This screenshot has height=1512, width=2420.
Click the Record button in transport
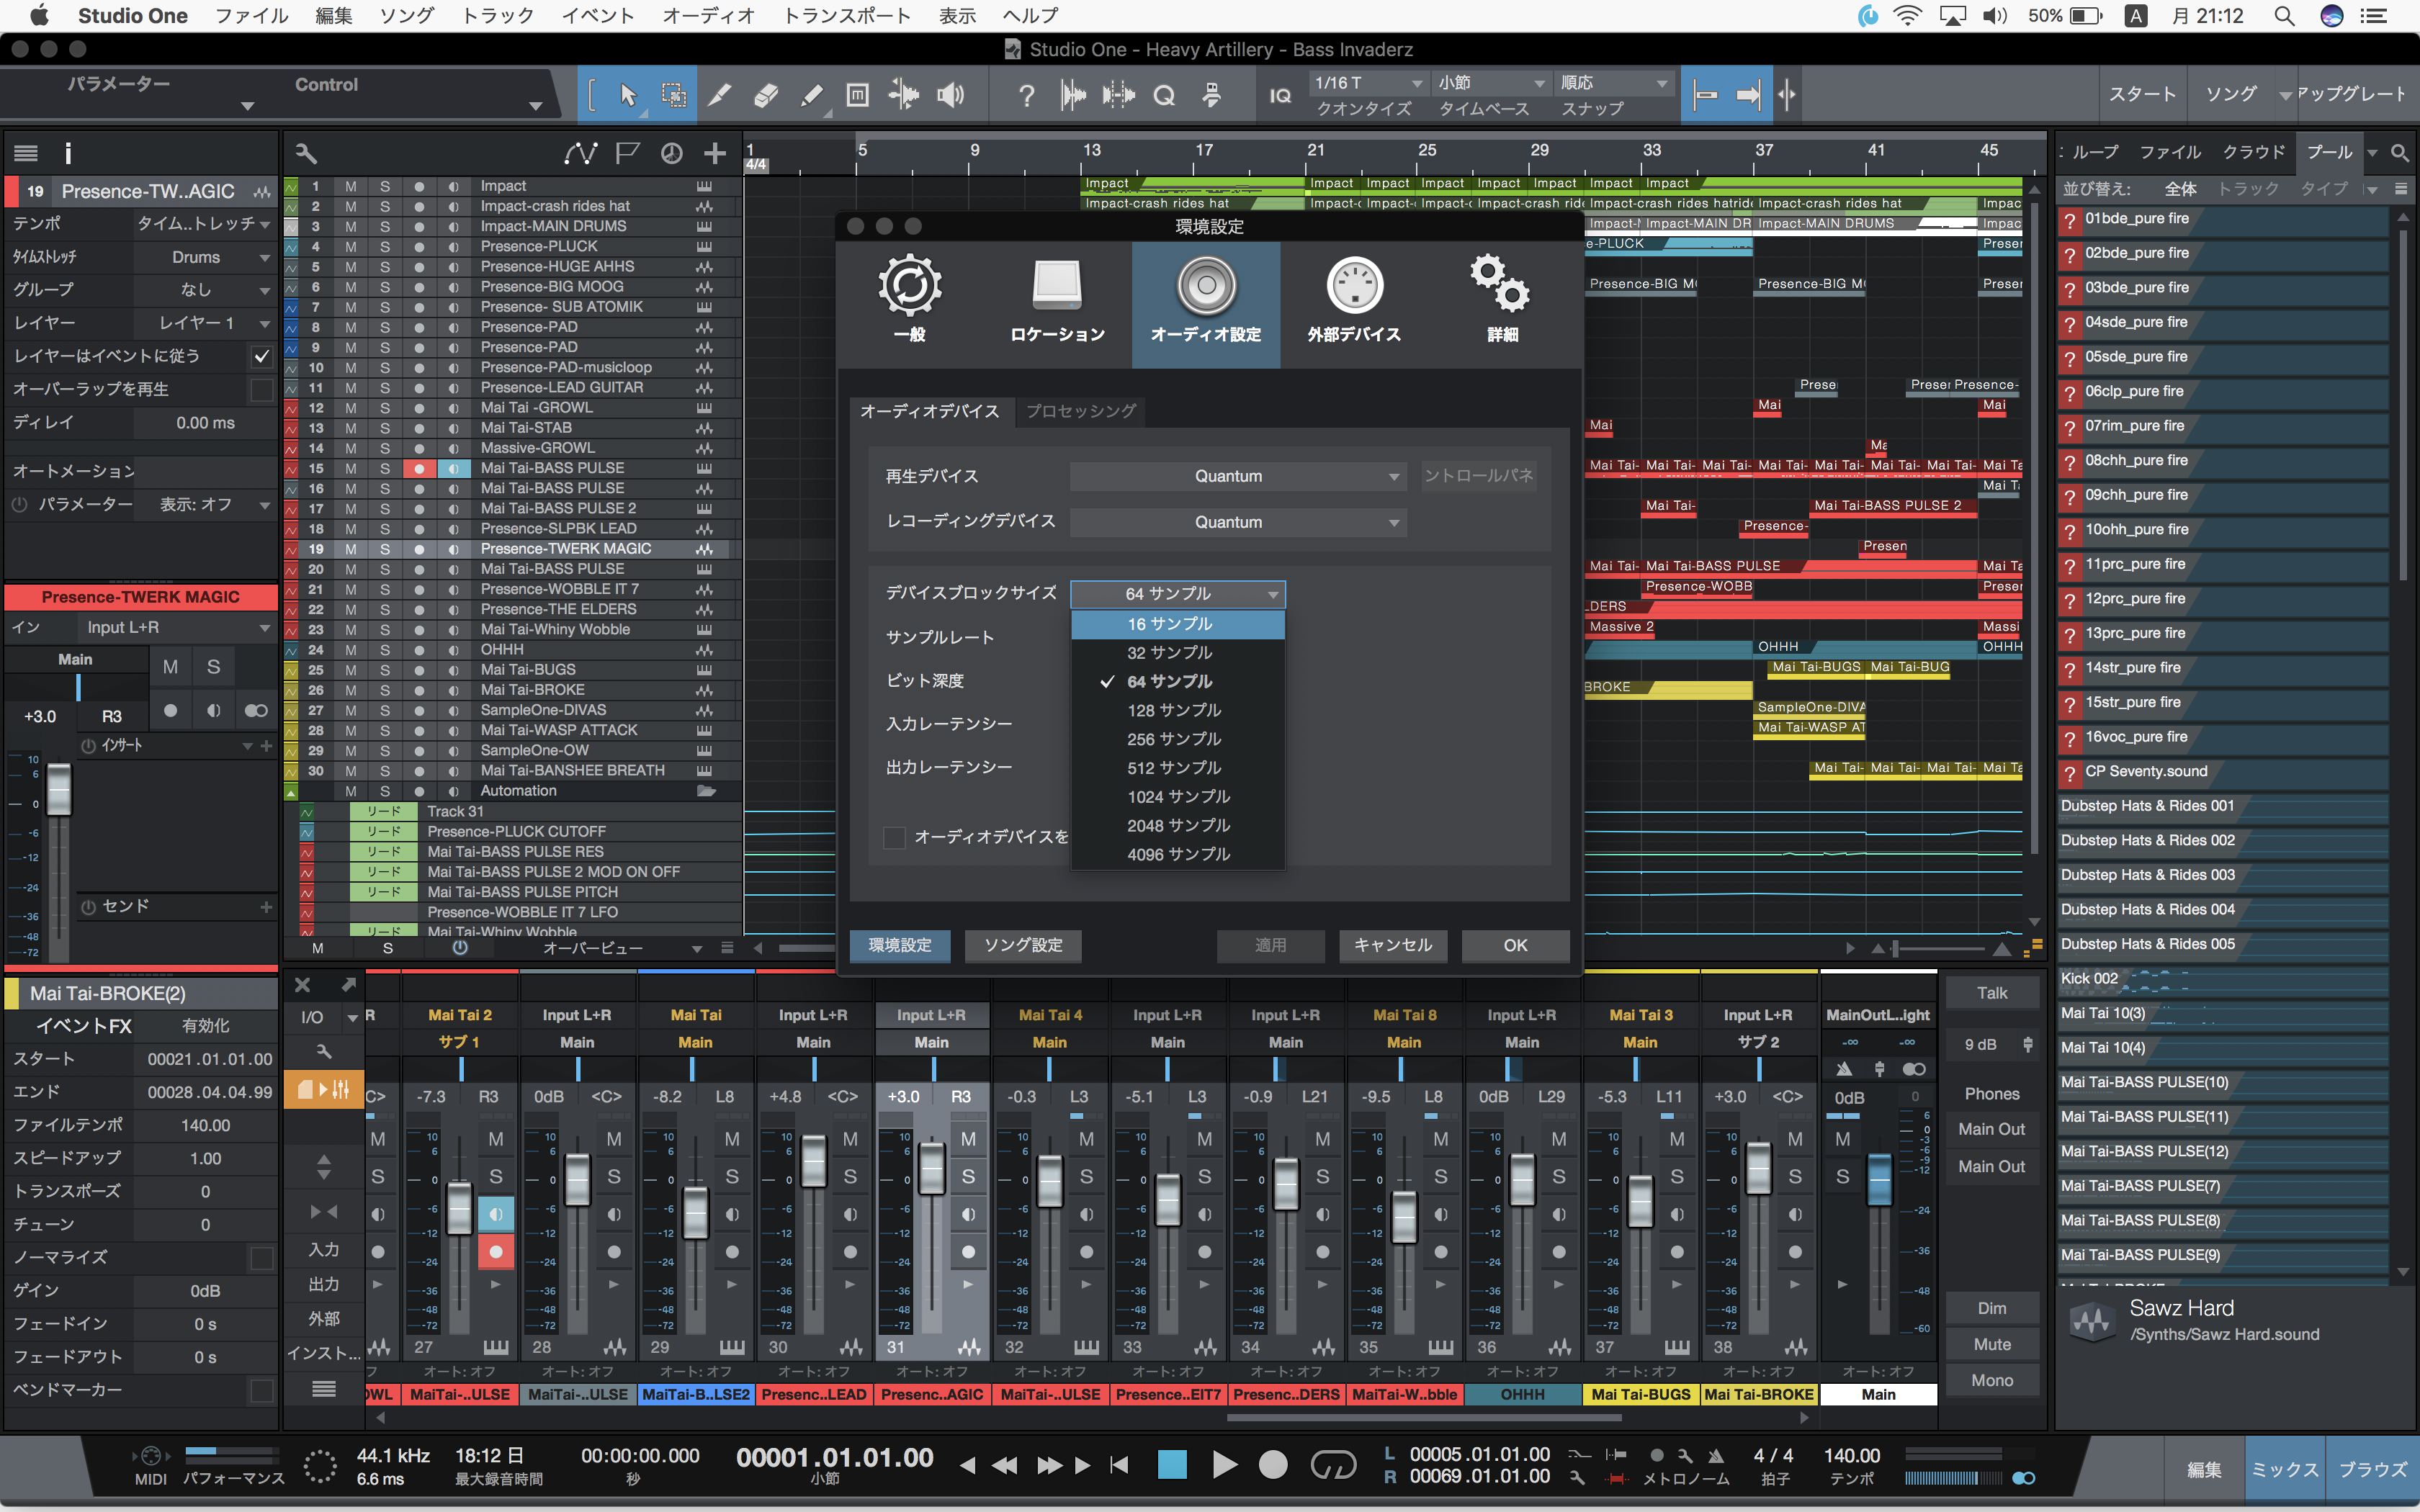point(1272,1465)
